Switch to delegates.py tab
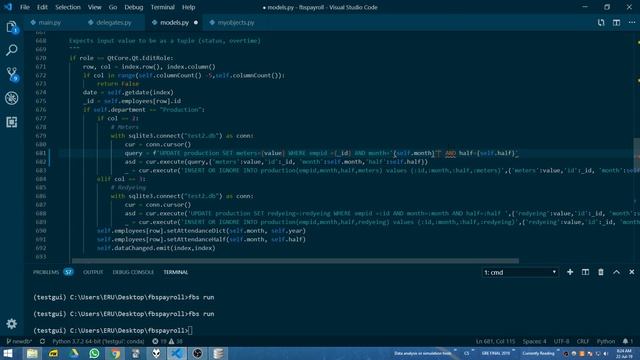640x360 pixels. [x=114, y=22]
